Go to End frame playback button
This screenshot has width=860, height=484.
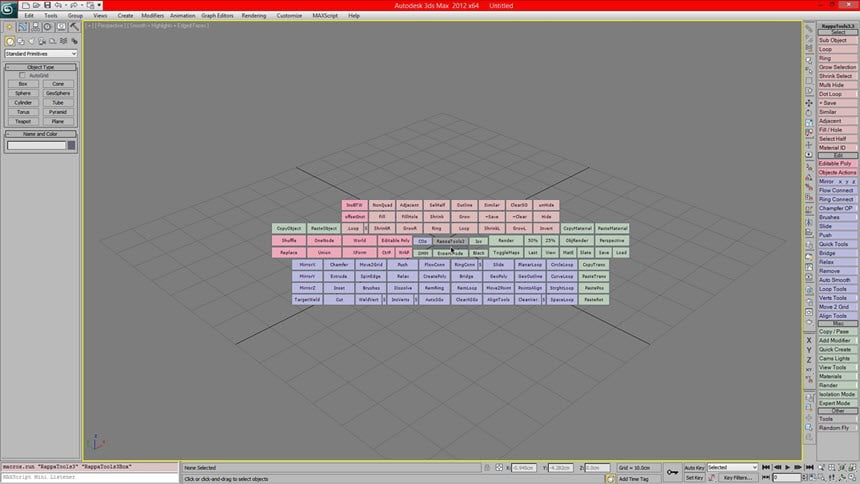pos(809,468)
